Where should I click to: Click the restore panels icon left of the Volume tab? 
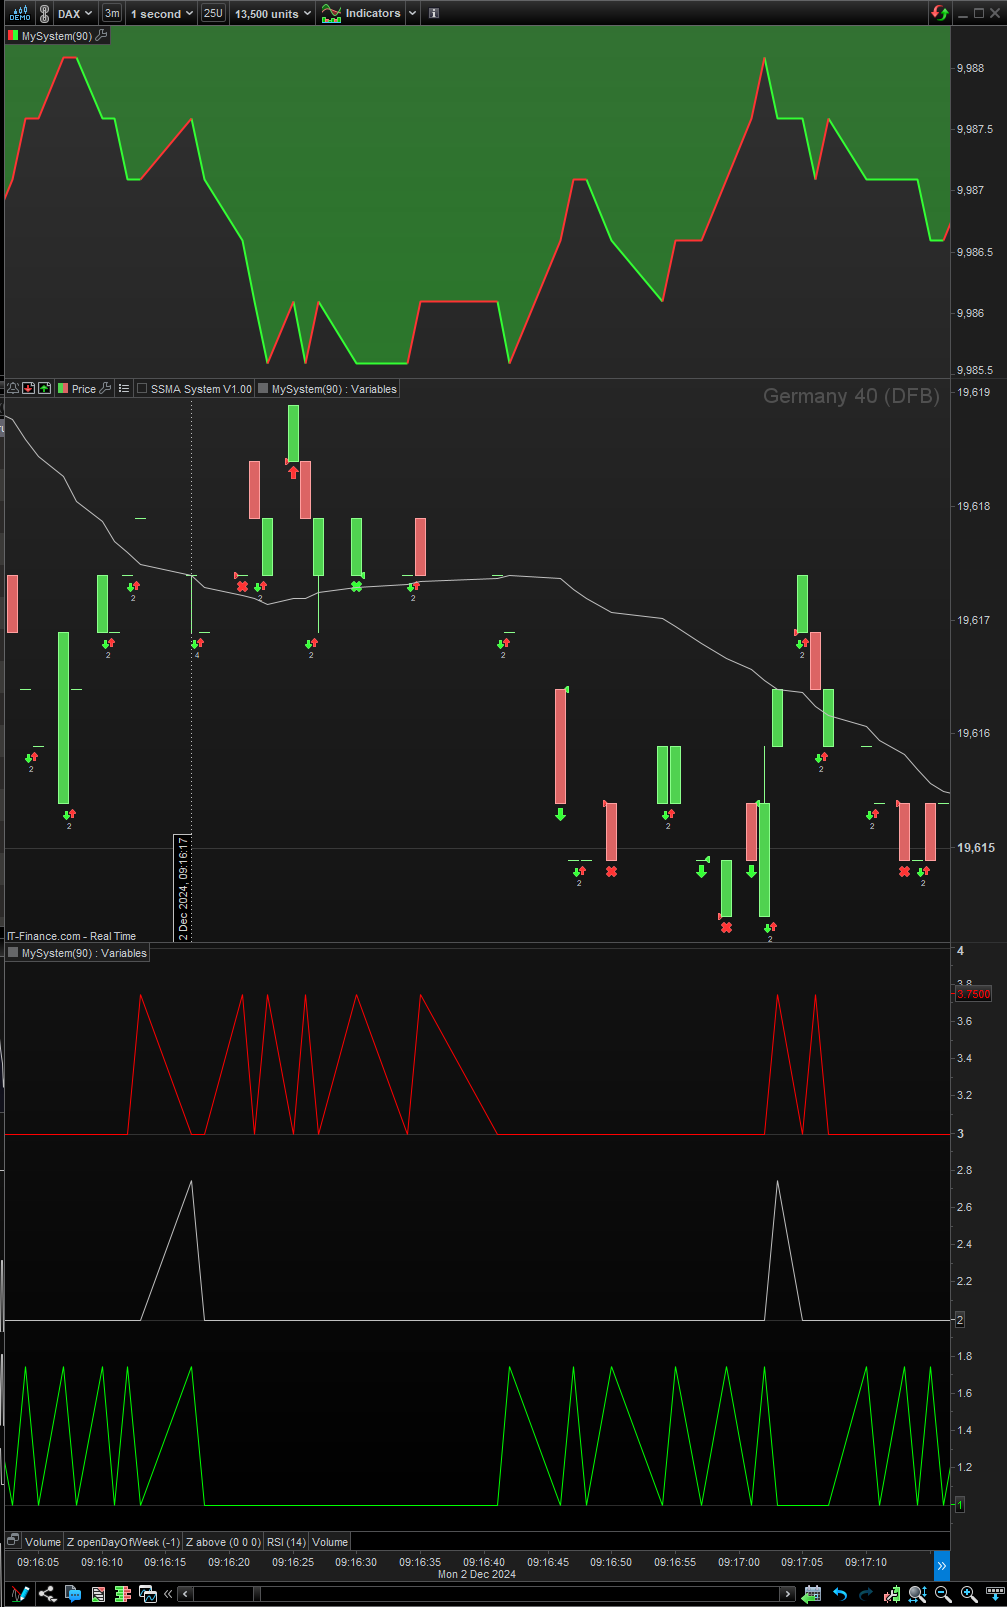[13, 1540]
